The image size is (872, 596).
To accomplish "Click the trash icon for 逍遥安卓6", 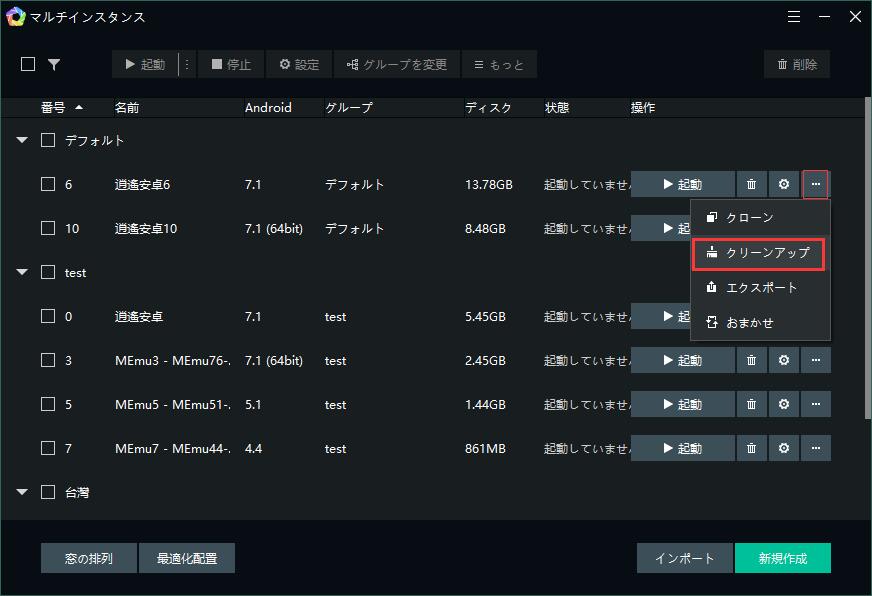I will pyautogui.click(x=751, y=184).
